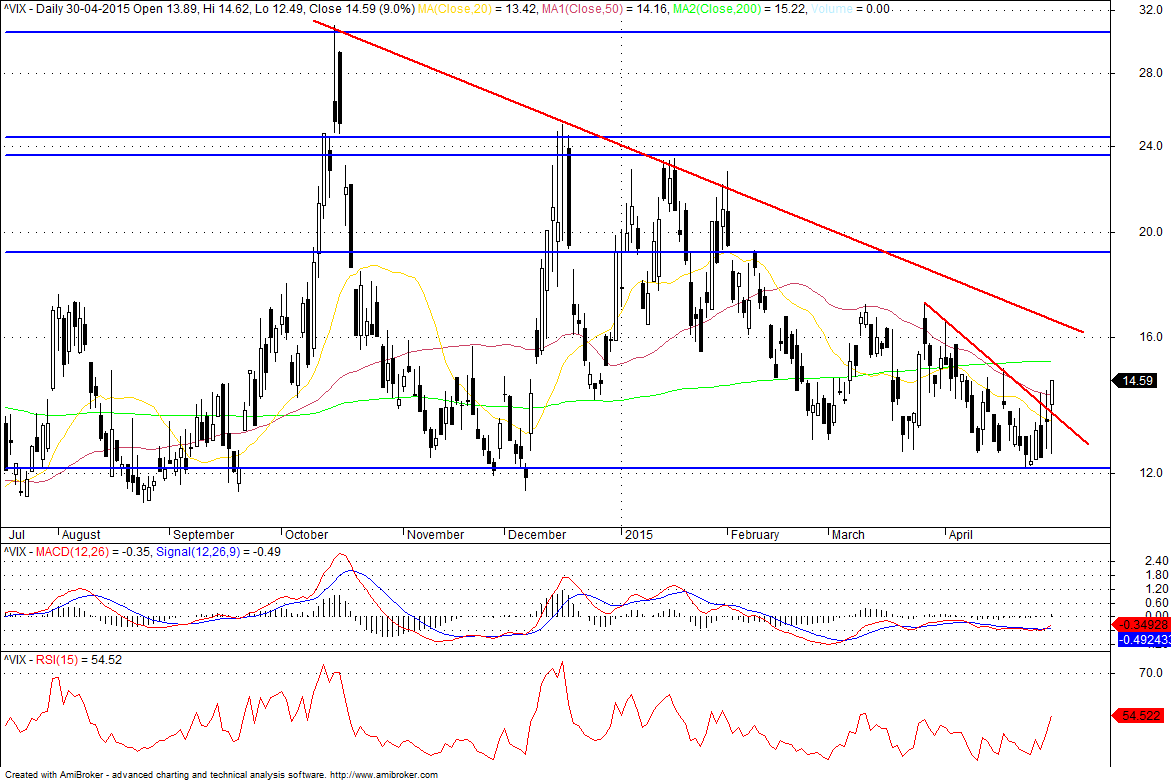Click the 20.0 price axis label
This screenshot has width=1171, height=781.
(1151, 231)
